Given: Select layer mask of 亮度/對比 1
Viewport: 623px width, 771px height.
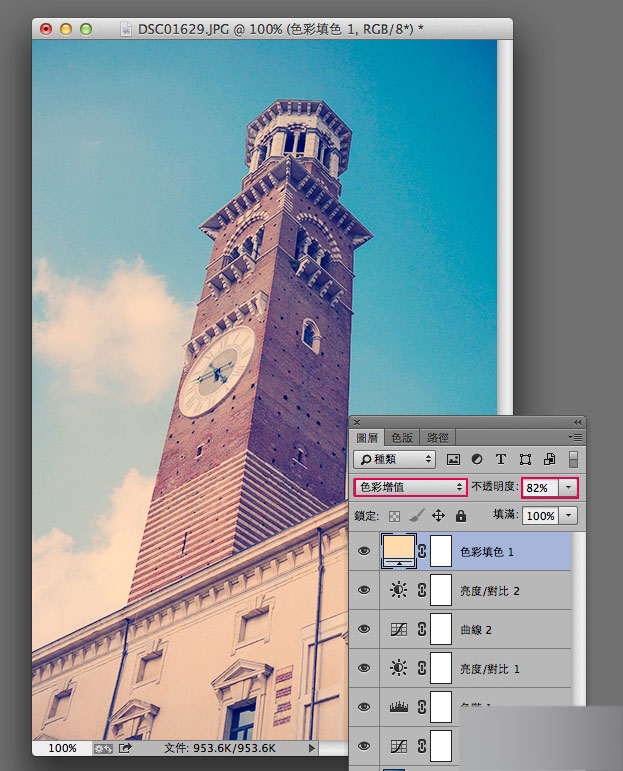Looking at the screenshot, I should tap(441, 668).
